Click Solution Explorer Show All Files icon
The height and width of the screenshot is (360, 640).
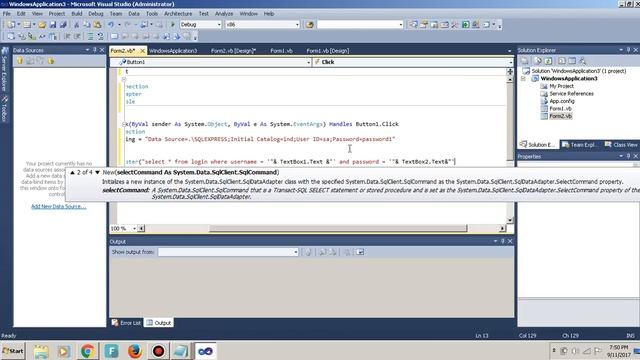(538, 61)
